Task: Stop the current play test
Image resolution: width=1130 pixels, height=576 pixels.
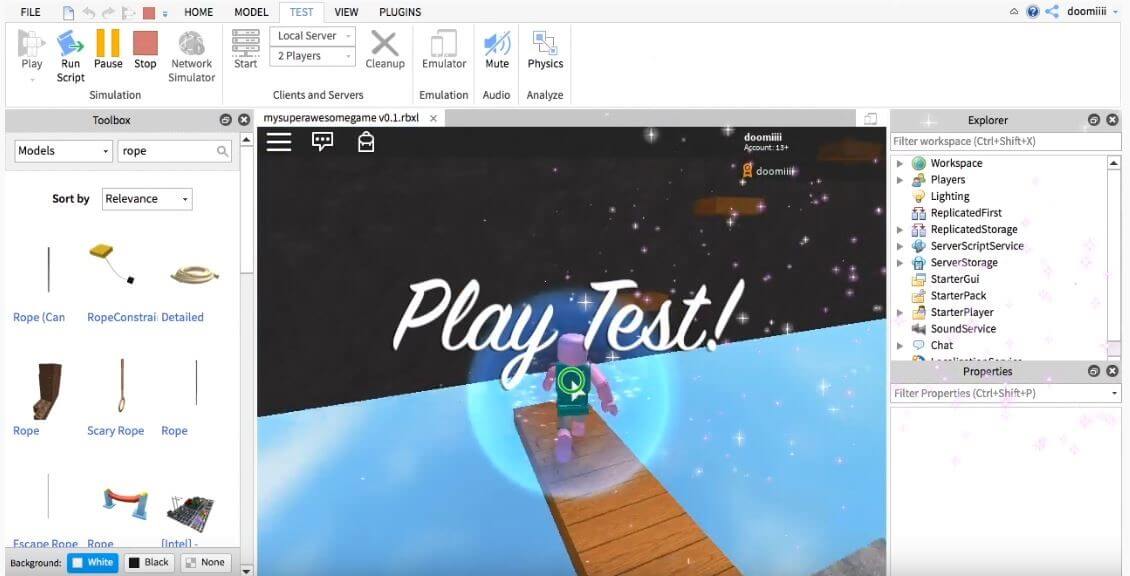Action: [x=145, y=50]
